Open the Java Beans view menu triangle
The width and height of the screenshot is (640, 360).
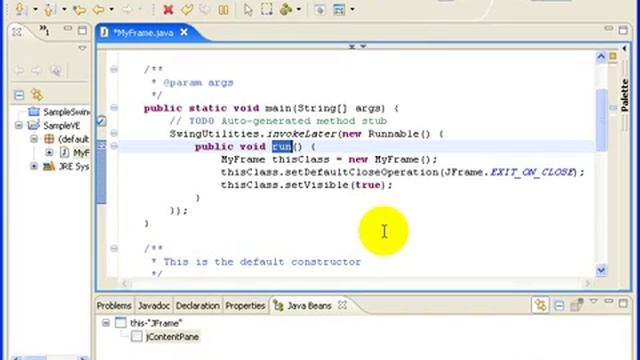tap(593, 302)
